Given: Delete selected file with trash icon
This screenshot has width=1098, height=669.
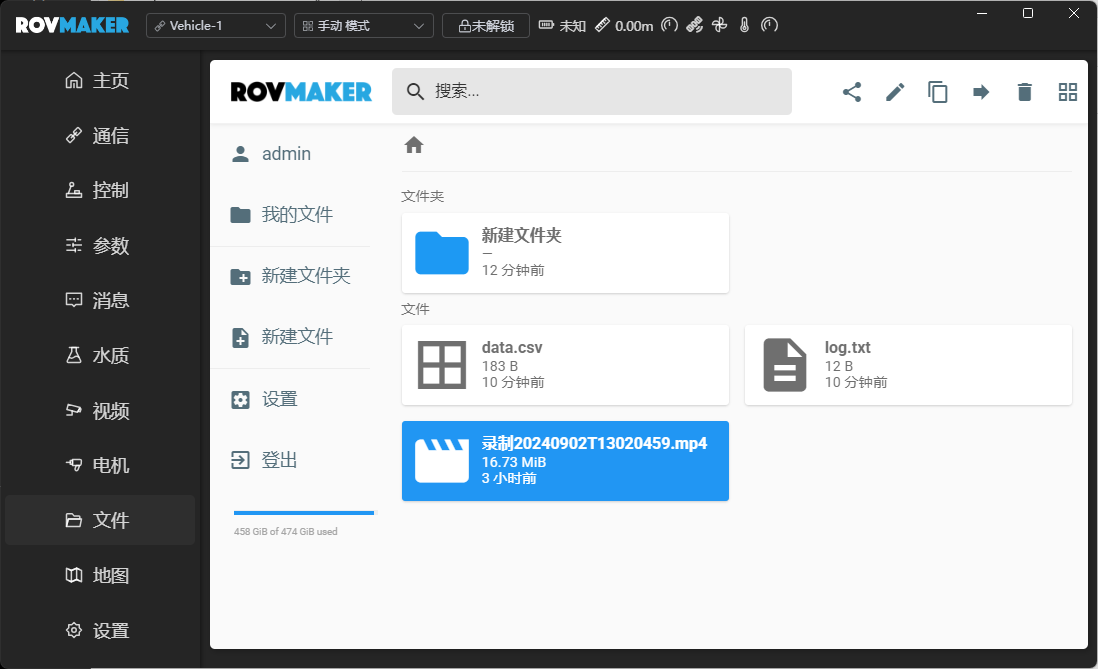Looking at the screenshot, I should (x=1024, y=92).
